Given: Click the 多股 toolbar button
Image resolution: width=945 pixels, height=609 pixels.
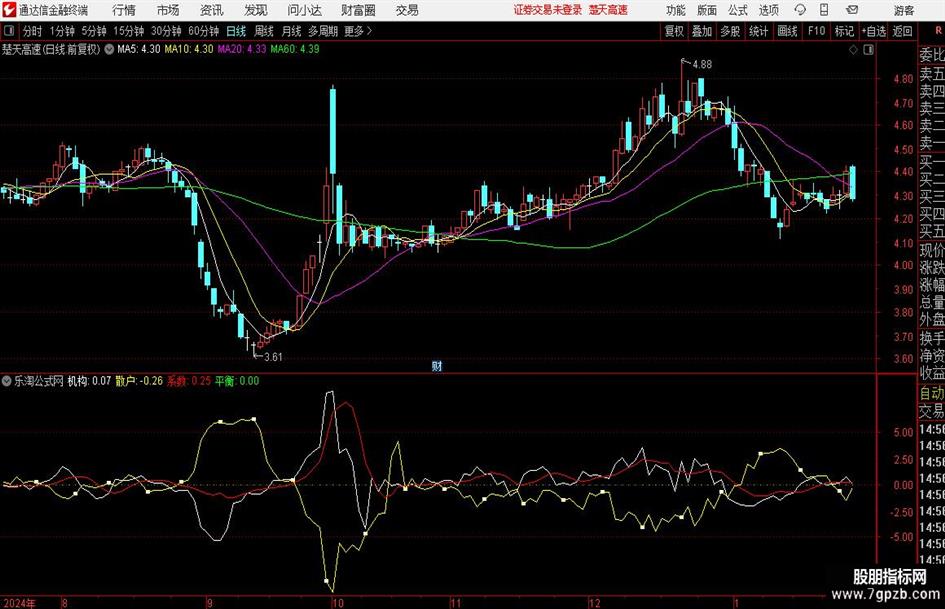Looking at the screenshot, I should 730,31.
